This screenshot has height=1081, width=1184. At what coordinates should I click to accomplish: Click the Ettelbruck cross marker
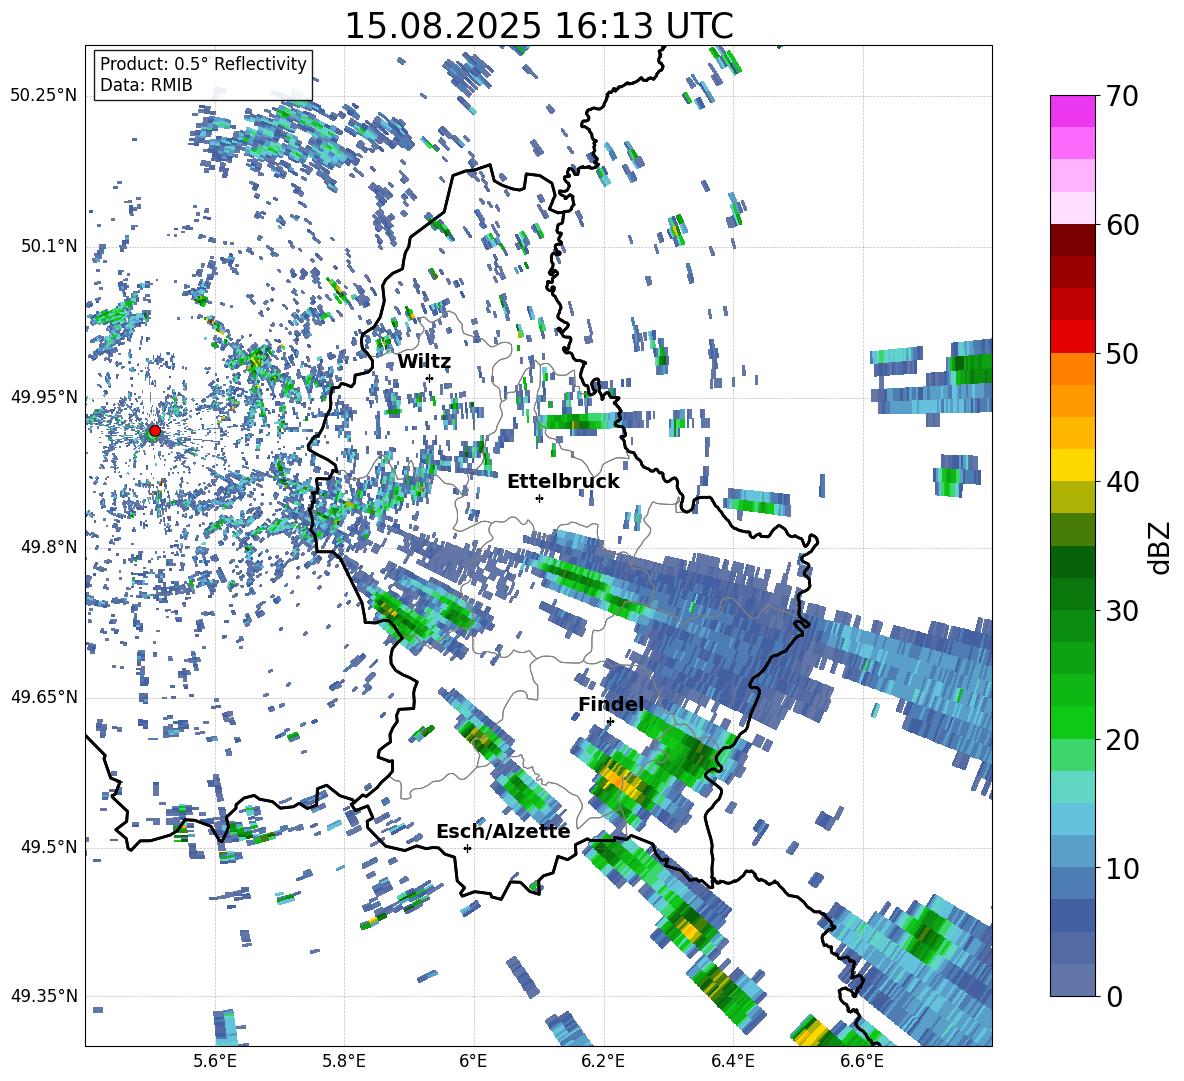[x=539, y=498]
